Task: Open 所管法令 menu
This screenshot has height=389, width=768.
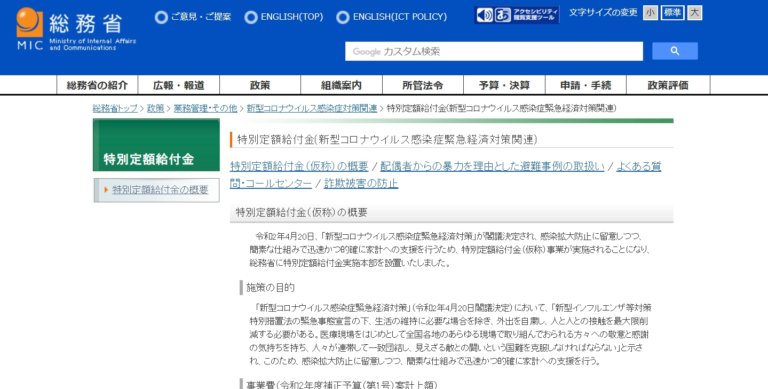Action: pos(423,85)
